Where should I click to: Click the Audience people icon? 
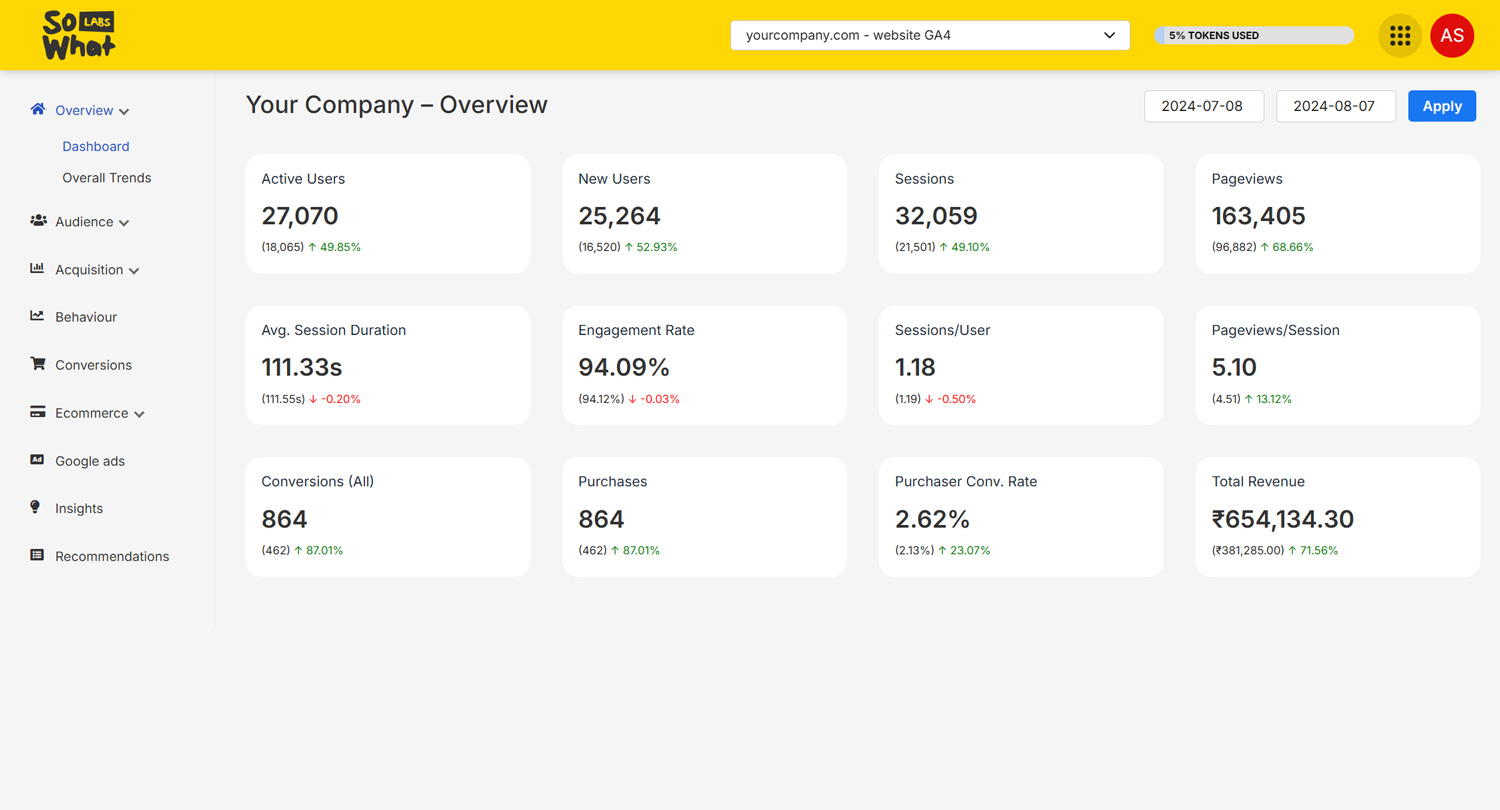pyautogui.click(x=38, y=220)
